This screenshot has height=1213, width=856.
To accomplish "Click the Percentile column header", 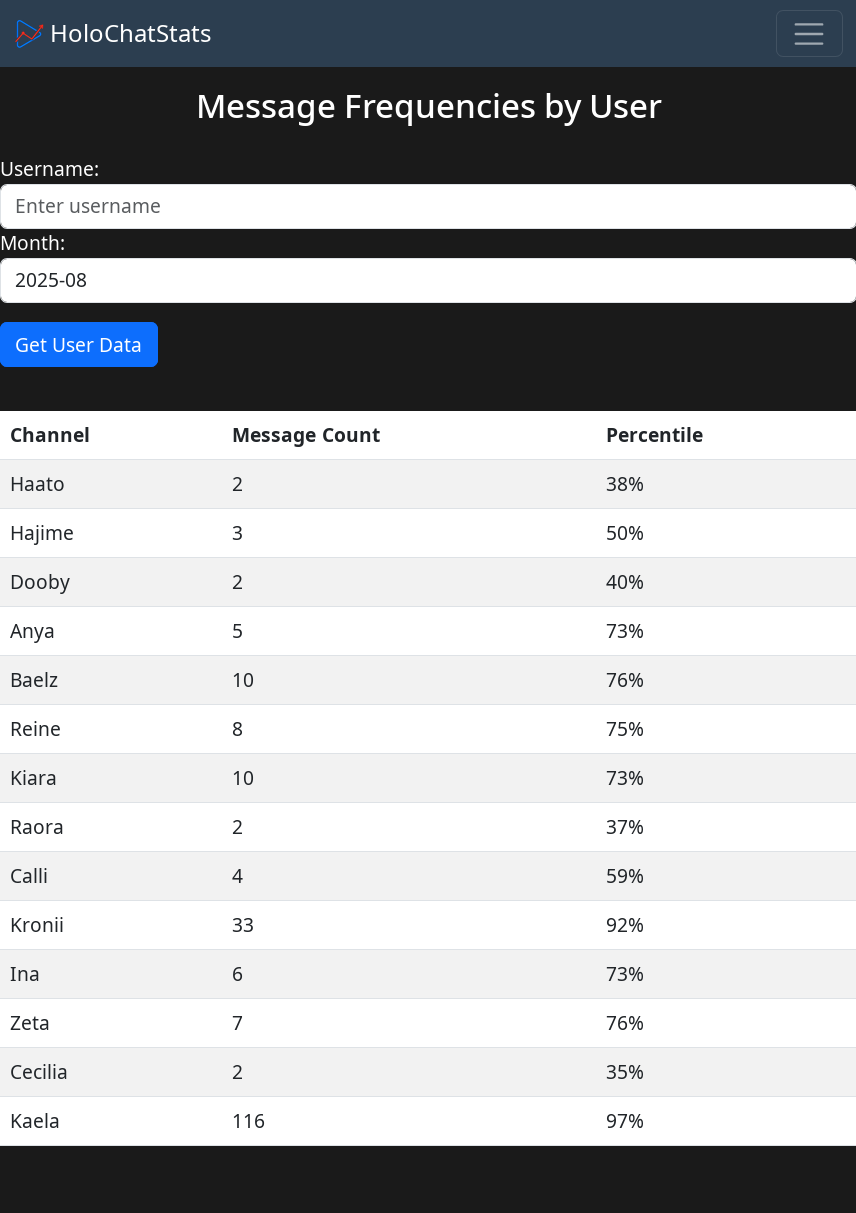I will [654, 435].
